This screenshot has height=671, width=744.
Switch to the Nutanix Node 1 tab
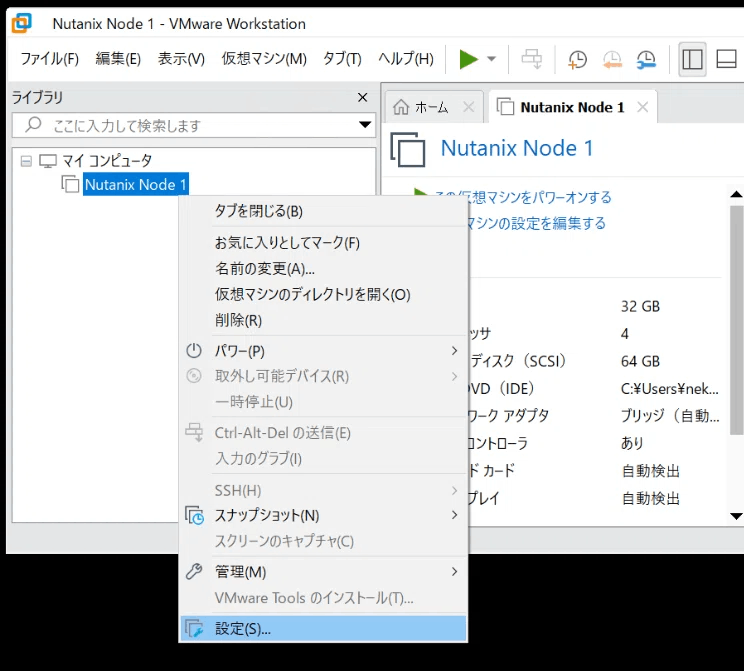point(572,107)
